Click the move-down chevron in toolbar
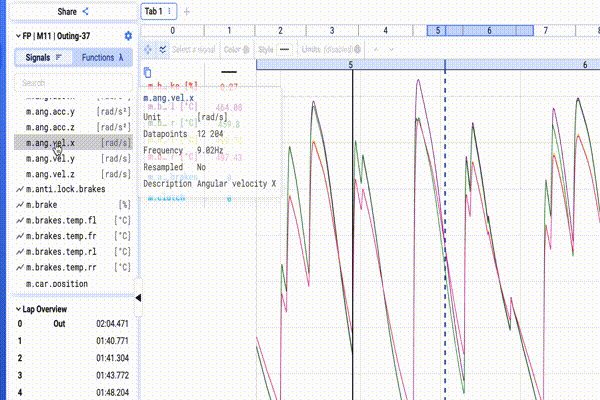The height and width of the screenshot is (400, 600). click(391, 49)
